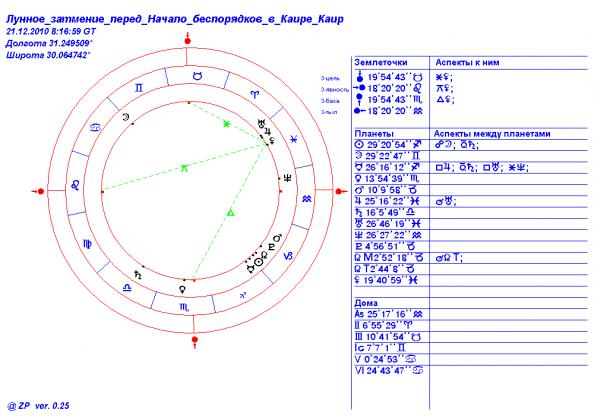Screen dimensions: 594x416
Task: Click the house VI row 24°43'47''
Action: click(389, 371)
